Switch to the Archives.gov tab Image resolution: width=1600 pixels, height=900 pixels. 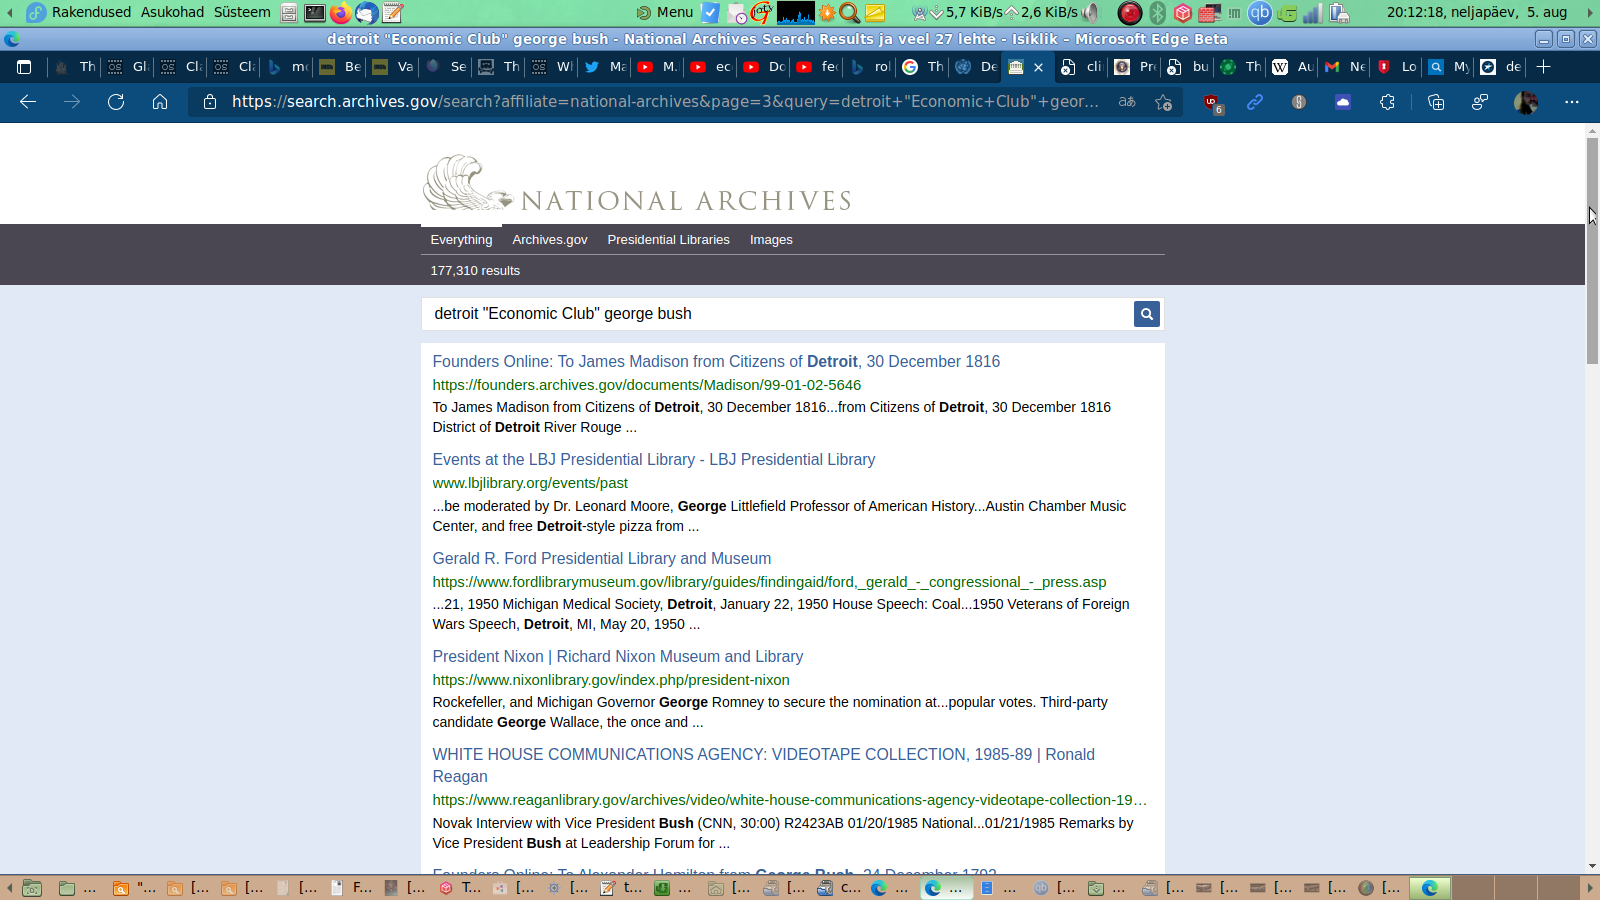(550, 240)
